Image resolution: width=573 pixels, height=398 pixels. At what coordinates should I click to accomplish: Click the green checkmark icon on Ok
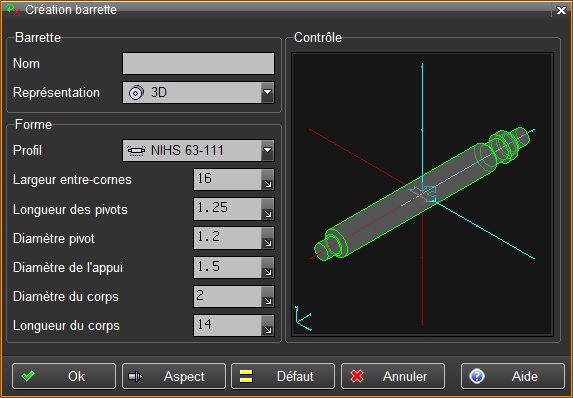28,376
